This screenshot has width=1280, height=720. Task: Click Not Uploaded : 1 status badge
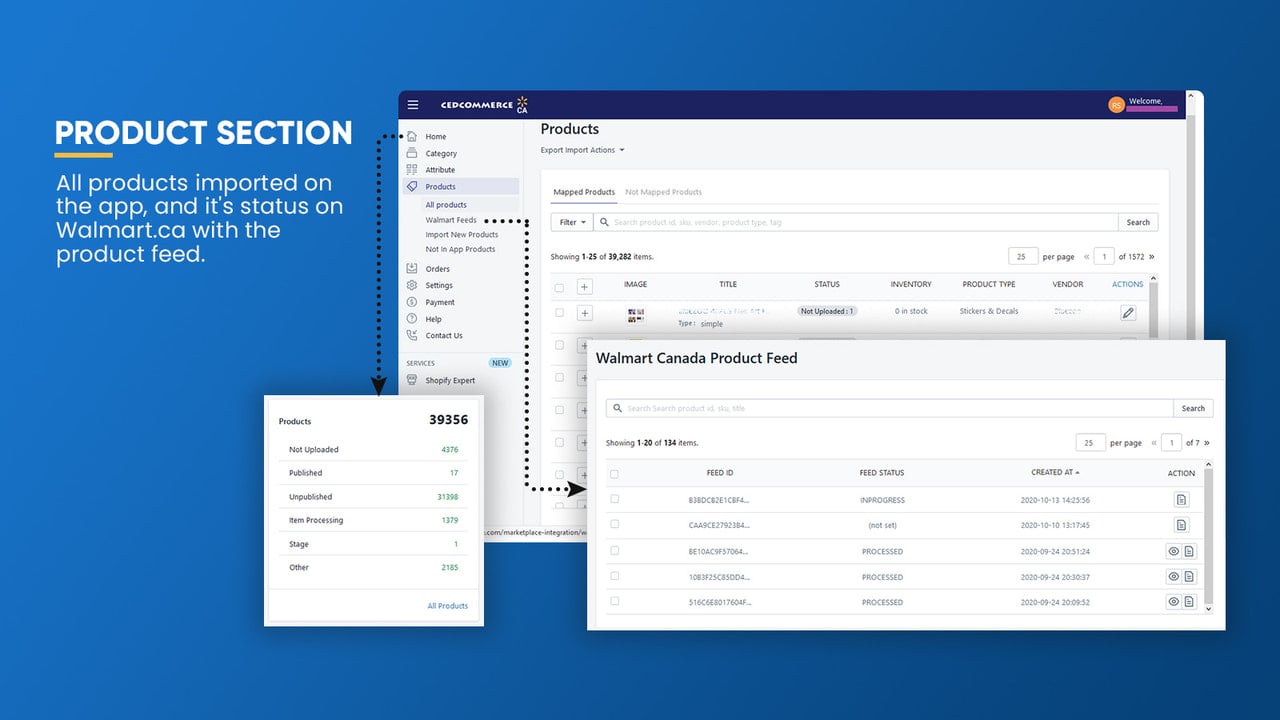pyautogui.click(x=827, y=311)
